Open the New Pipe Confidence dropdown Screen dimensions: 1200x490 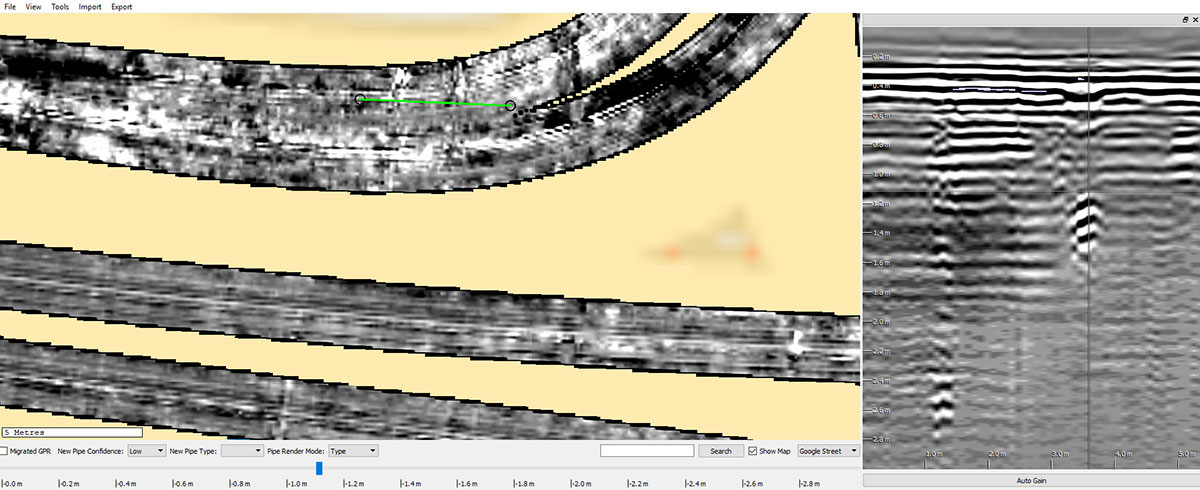(x=146, y=451)
